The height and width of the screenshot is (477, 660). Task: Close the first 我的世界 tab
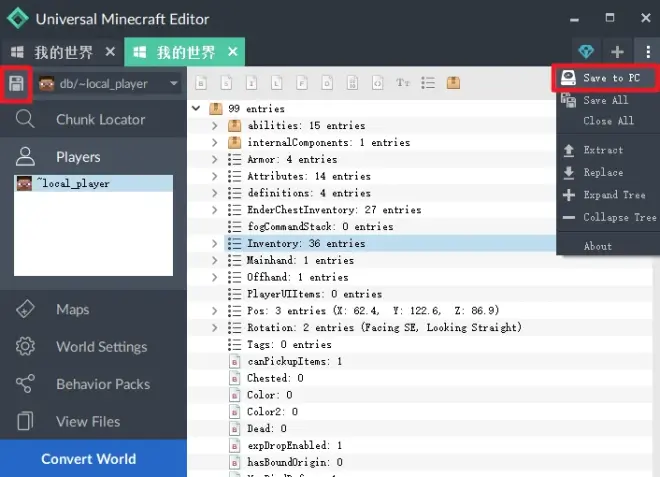tap(110, 52)
